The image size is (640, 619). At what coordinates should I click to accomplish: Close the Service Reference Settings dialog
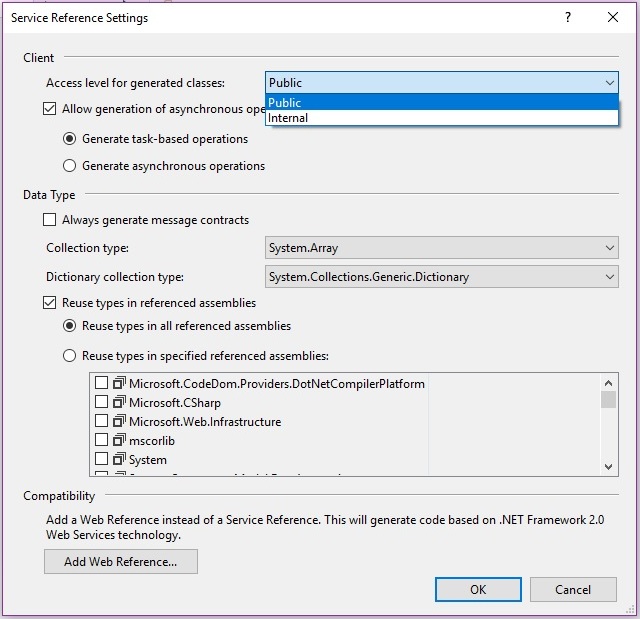click(613, 17)
